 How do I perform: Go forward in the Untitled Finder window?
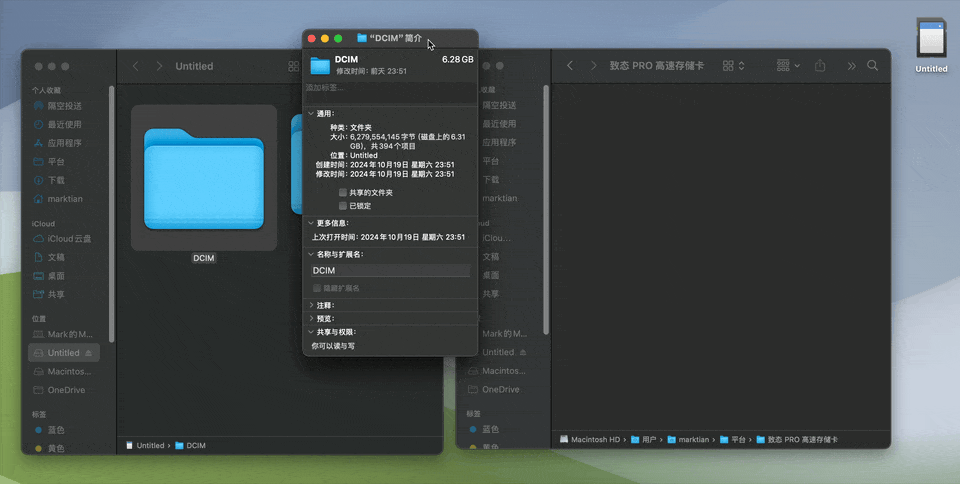click(x=159, y=66)
